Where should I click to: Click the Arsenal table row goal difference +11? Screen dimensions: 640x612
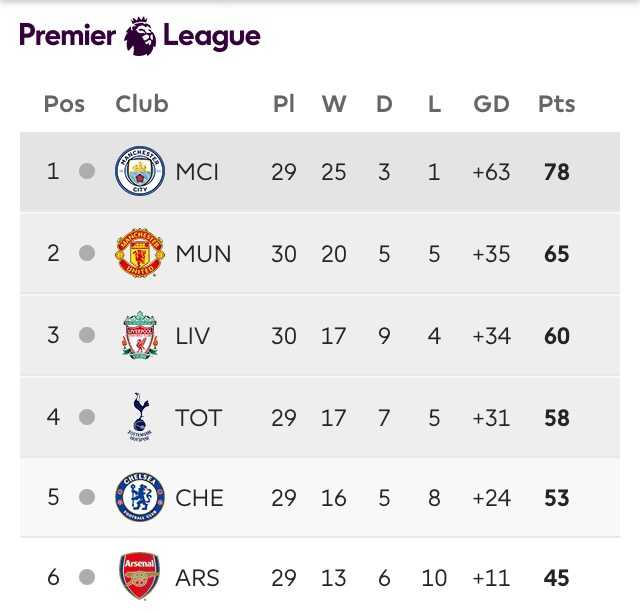[491, 578]
